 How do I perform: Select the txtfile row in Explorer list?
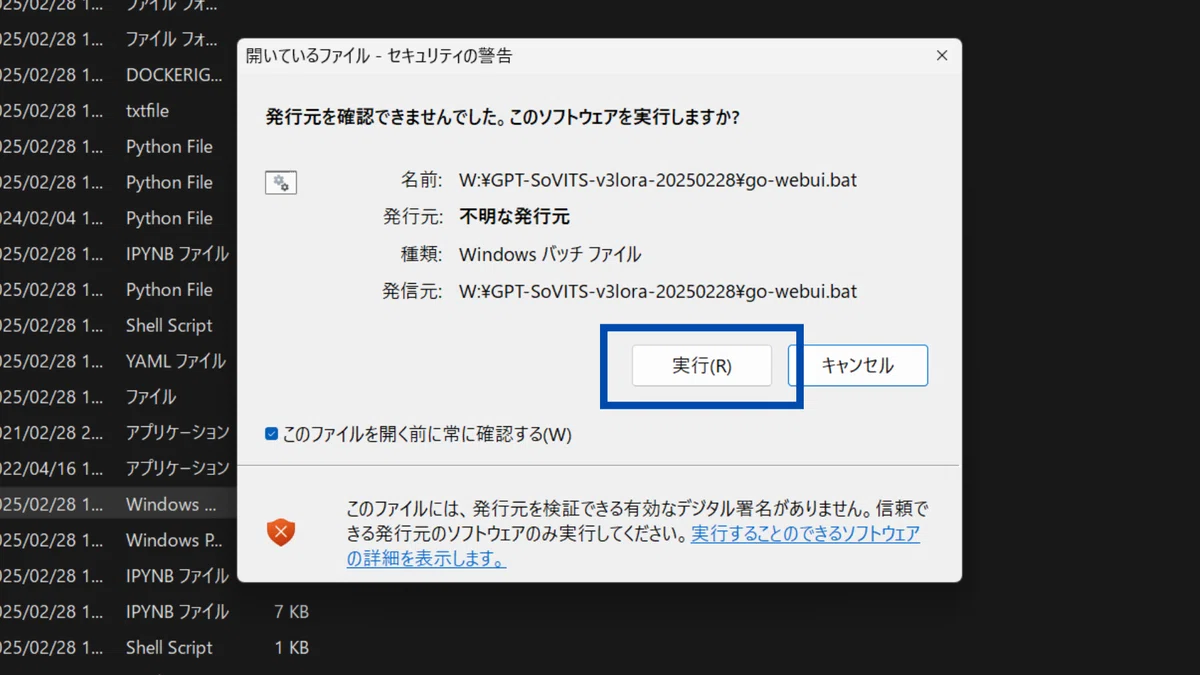pyautogui.click(x=118, y=111)
